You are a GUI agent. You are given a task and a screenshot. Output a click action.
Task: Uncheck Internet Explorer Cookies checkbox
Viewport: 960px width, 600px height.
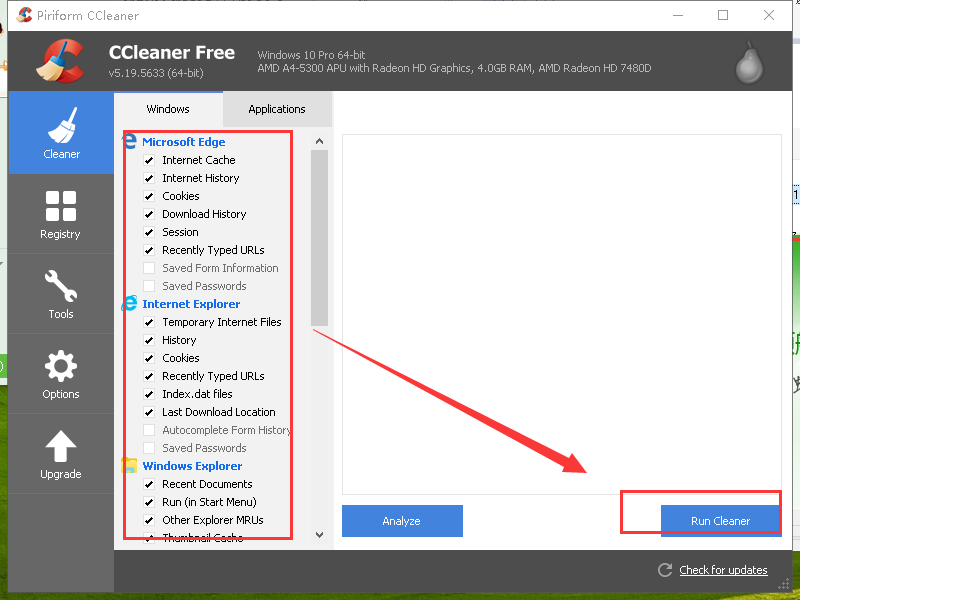(x=149, y=358)
